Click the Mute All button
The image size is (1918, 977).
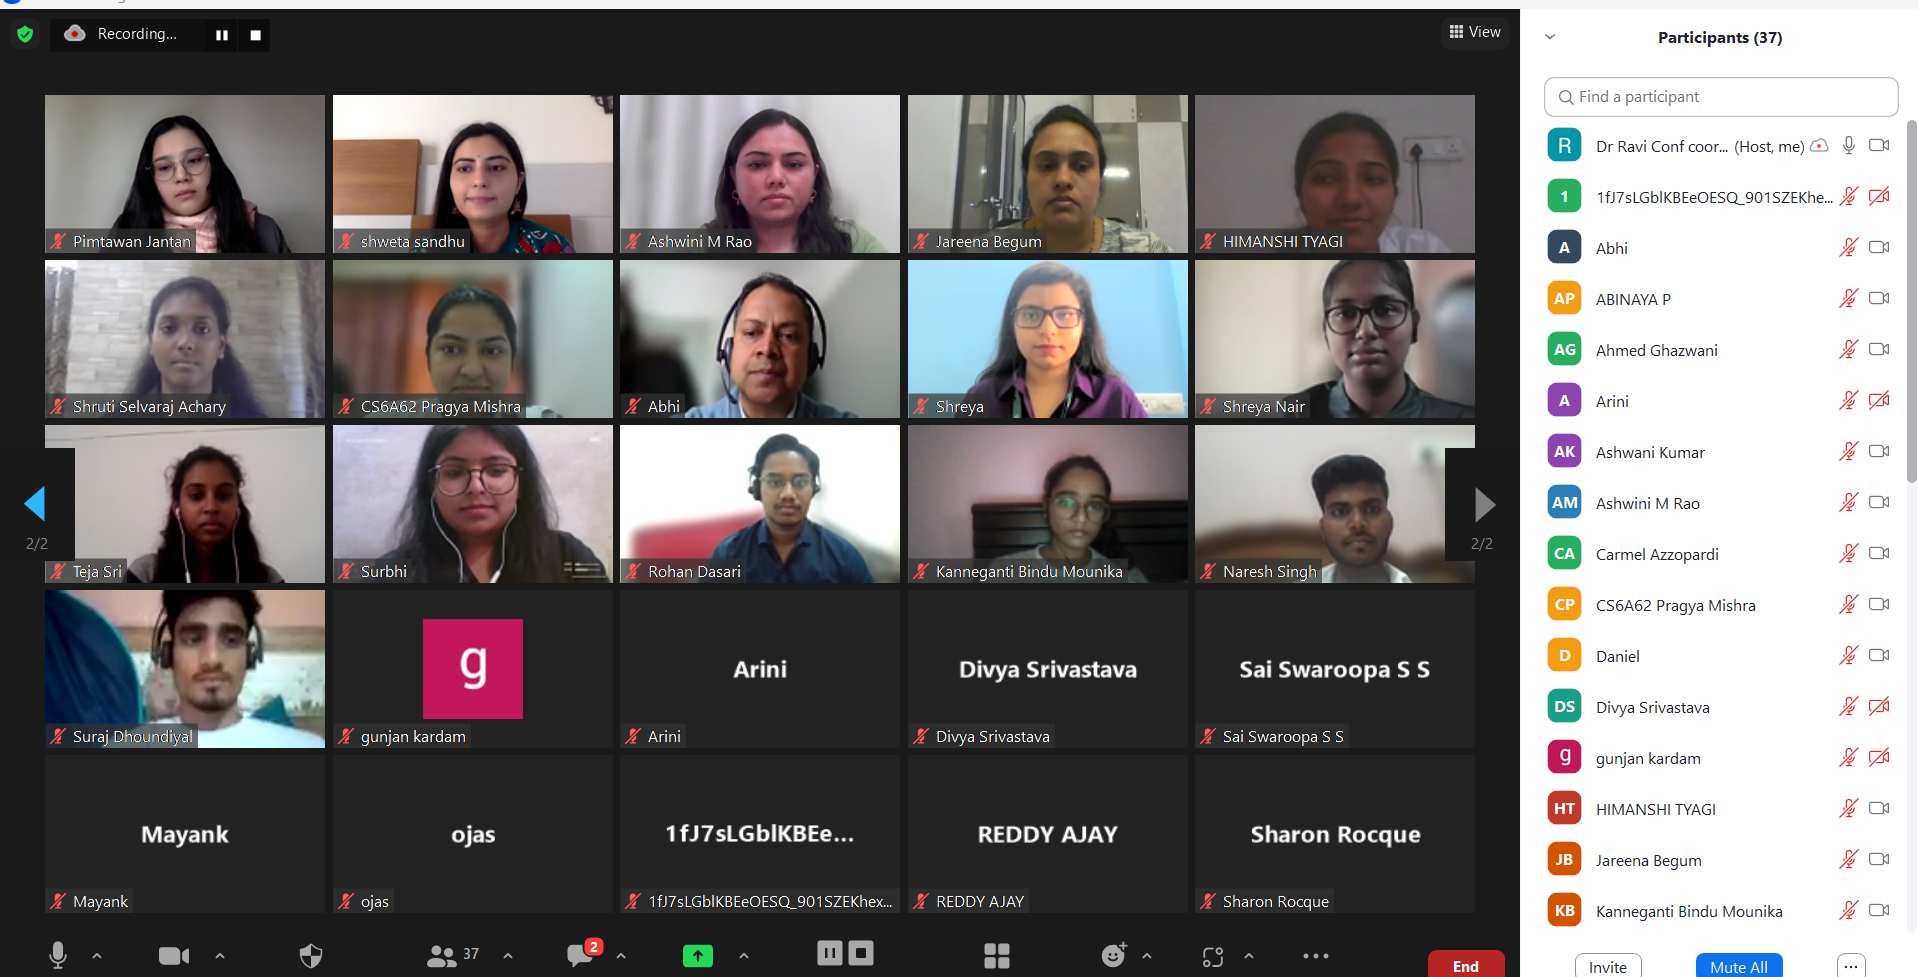[1739, 966]
